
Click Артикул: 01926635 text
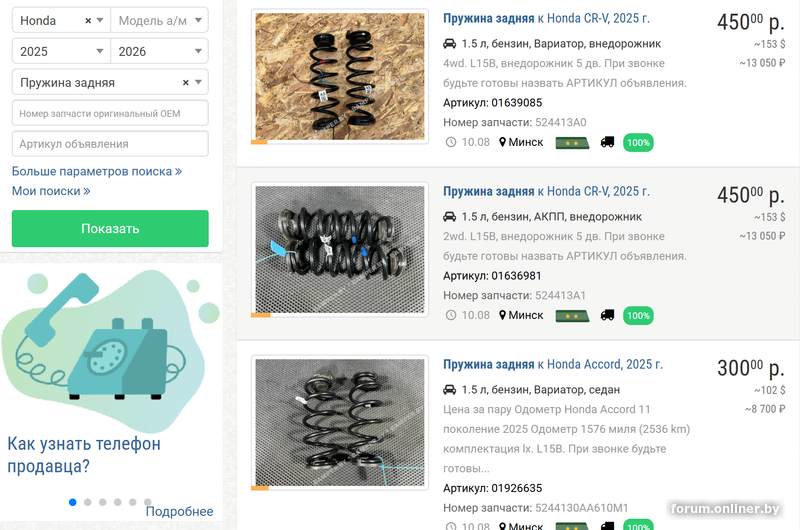click(492, 488)
